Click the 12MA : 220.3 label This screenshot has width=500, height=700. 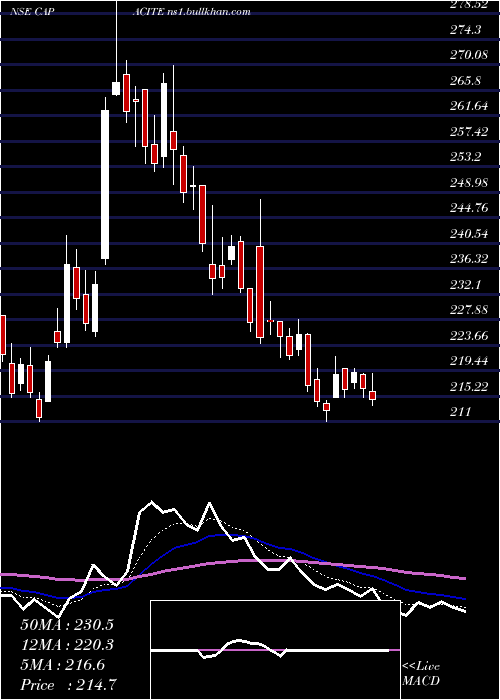tap(67, 645)
